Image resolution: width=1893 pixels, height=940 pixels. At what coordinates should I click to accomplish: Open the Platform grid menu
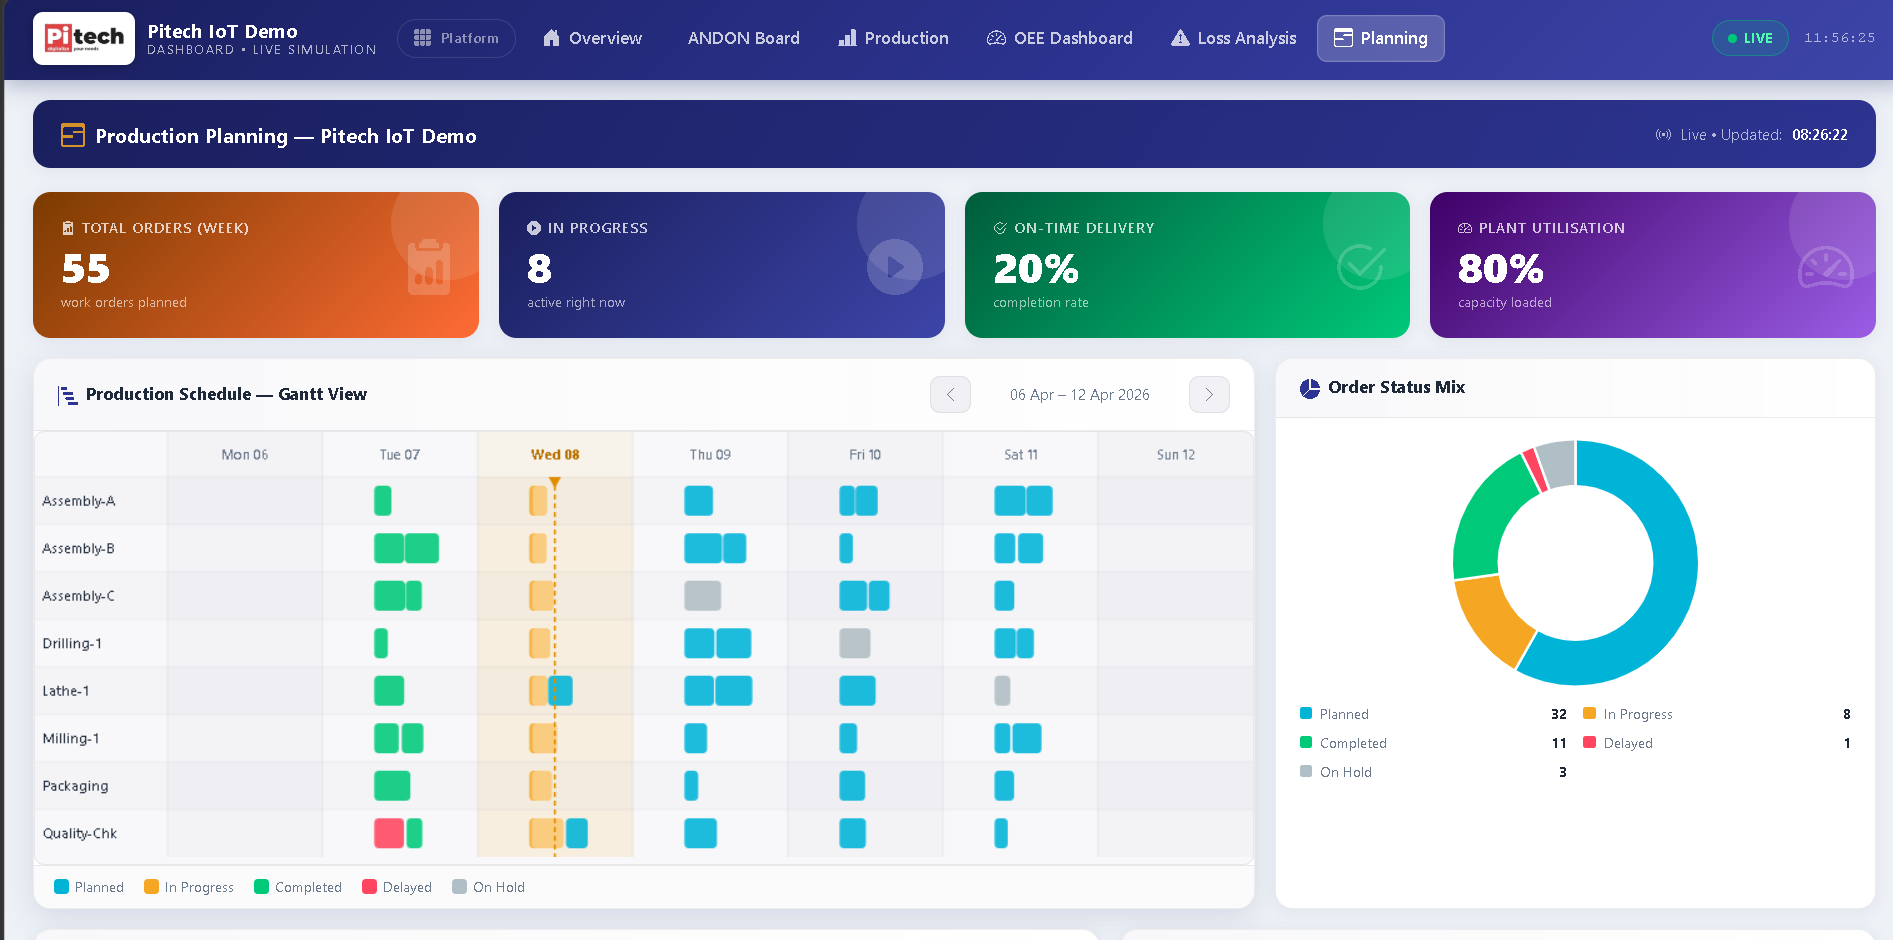coord(456,38)
